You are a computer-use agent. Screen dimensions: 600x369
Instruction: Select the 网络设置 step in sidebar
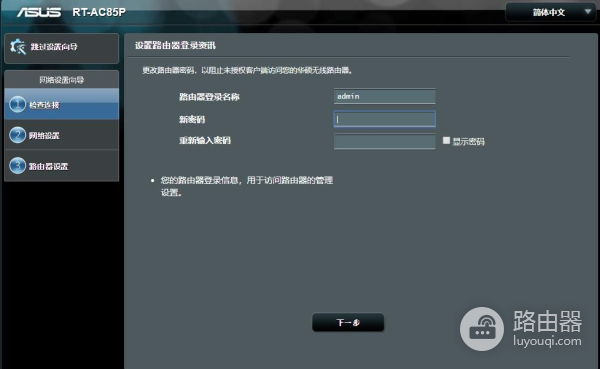[x=62, y=135]
